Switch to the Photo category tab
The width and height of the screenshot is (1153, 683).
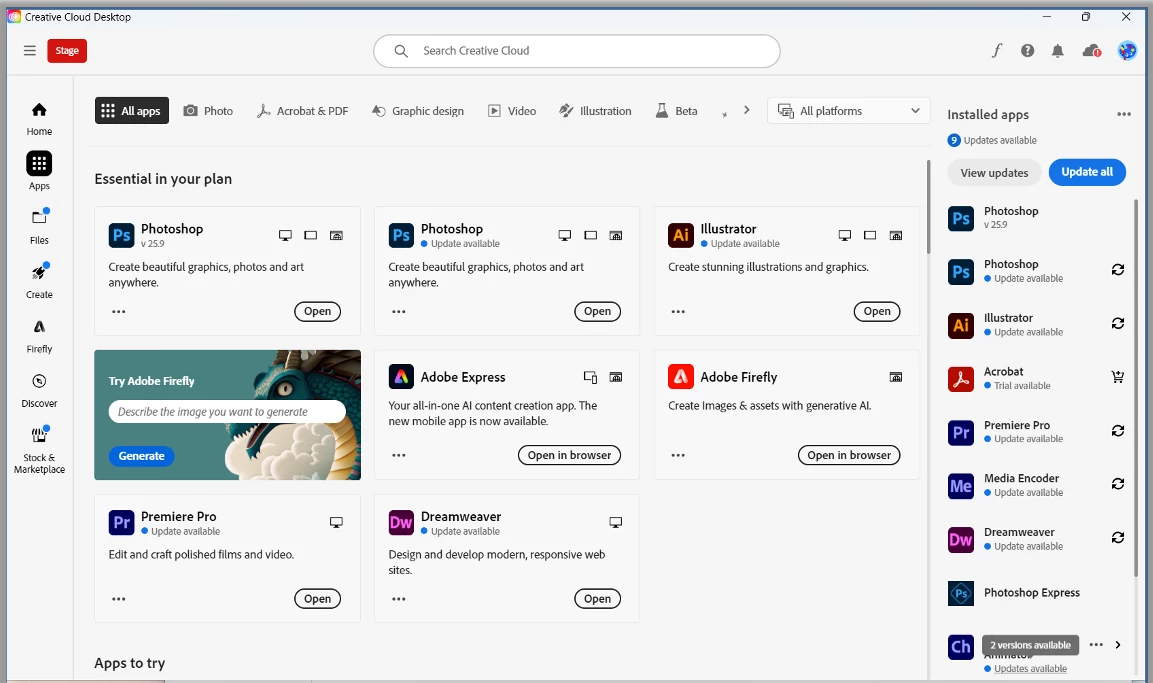click(x=208, y=111)
